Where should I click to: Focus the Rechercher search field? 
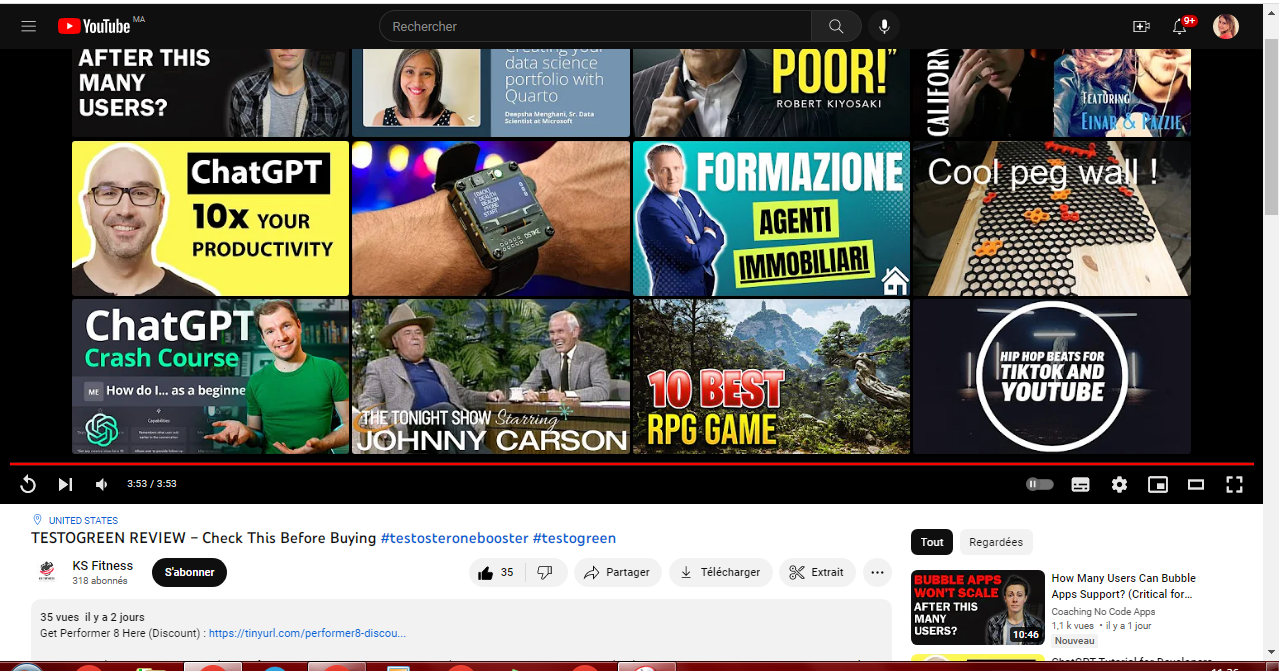[595, 27]
